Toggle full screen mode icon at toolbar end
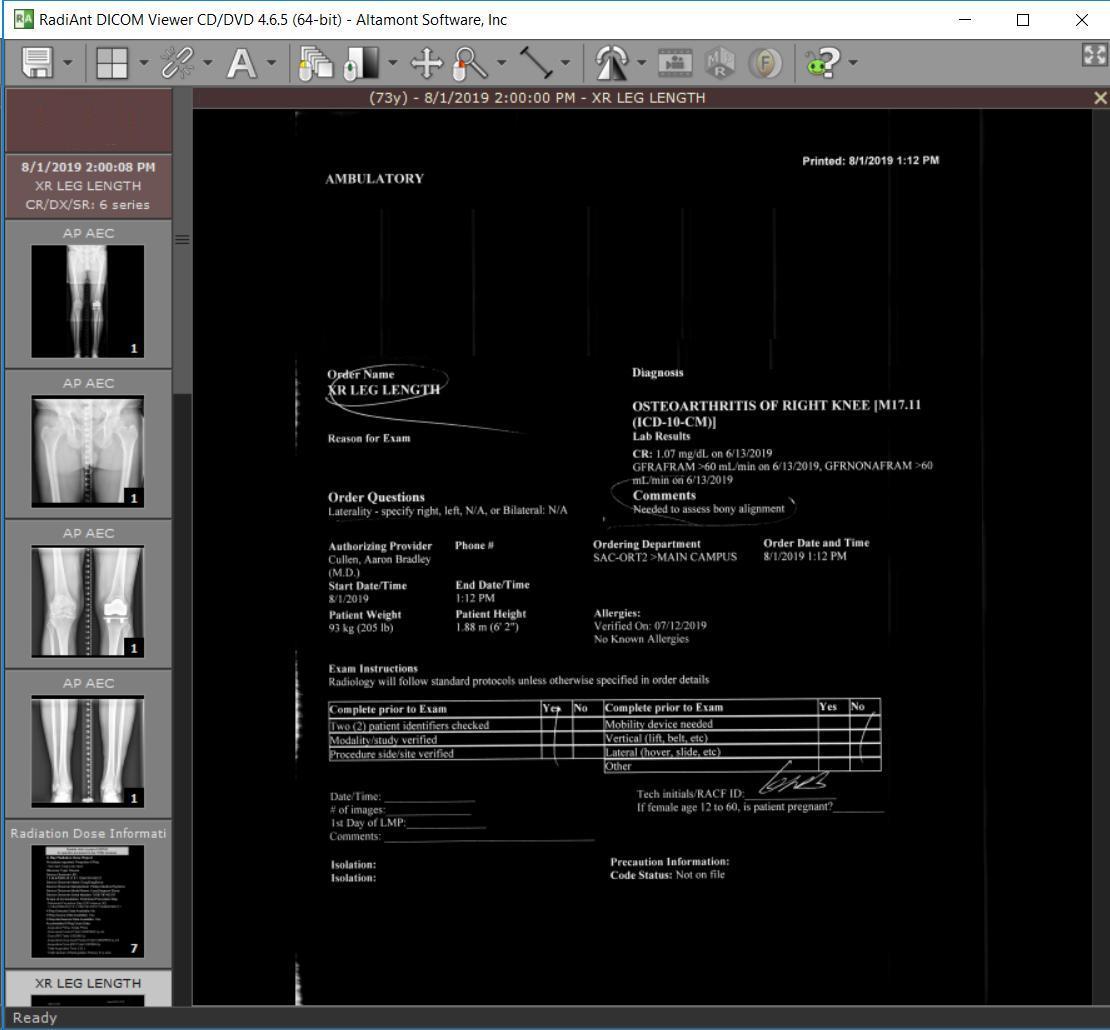The width and height of the screenshot is (1110, 1030). (x=1094, y=55)
